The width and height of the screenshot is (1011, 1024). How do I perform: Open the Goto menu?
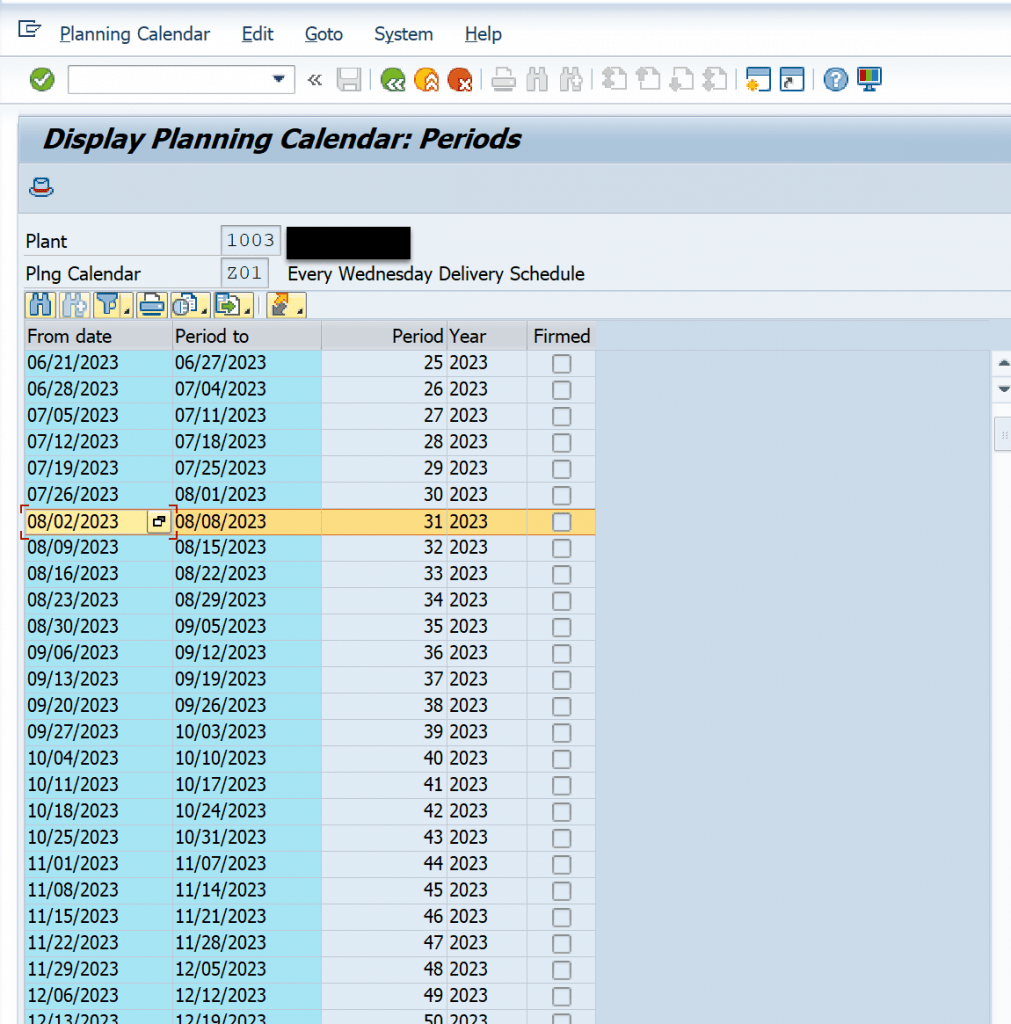click(323, 34)
